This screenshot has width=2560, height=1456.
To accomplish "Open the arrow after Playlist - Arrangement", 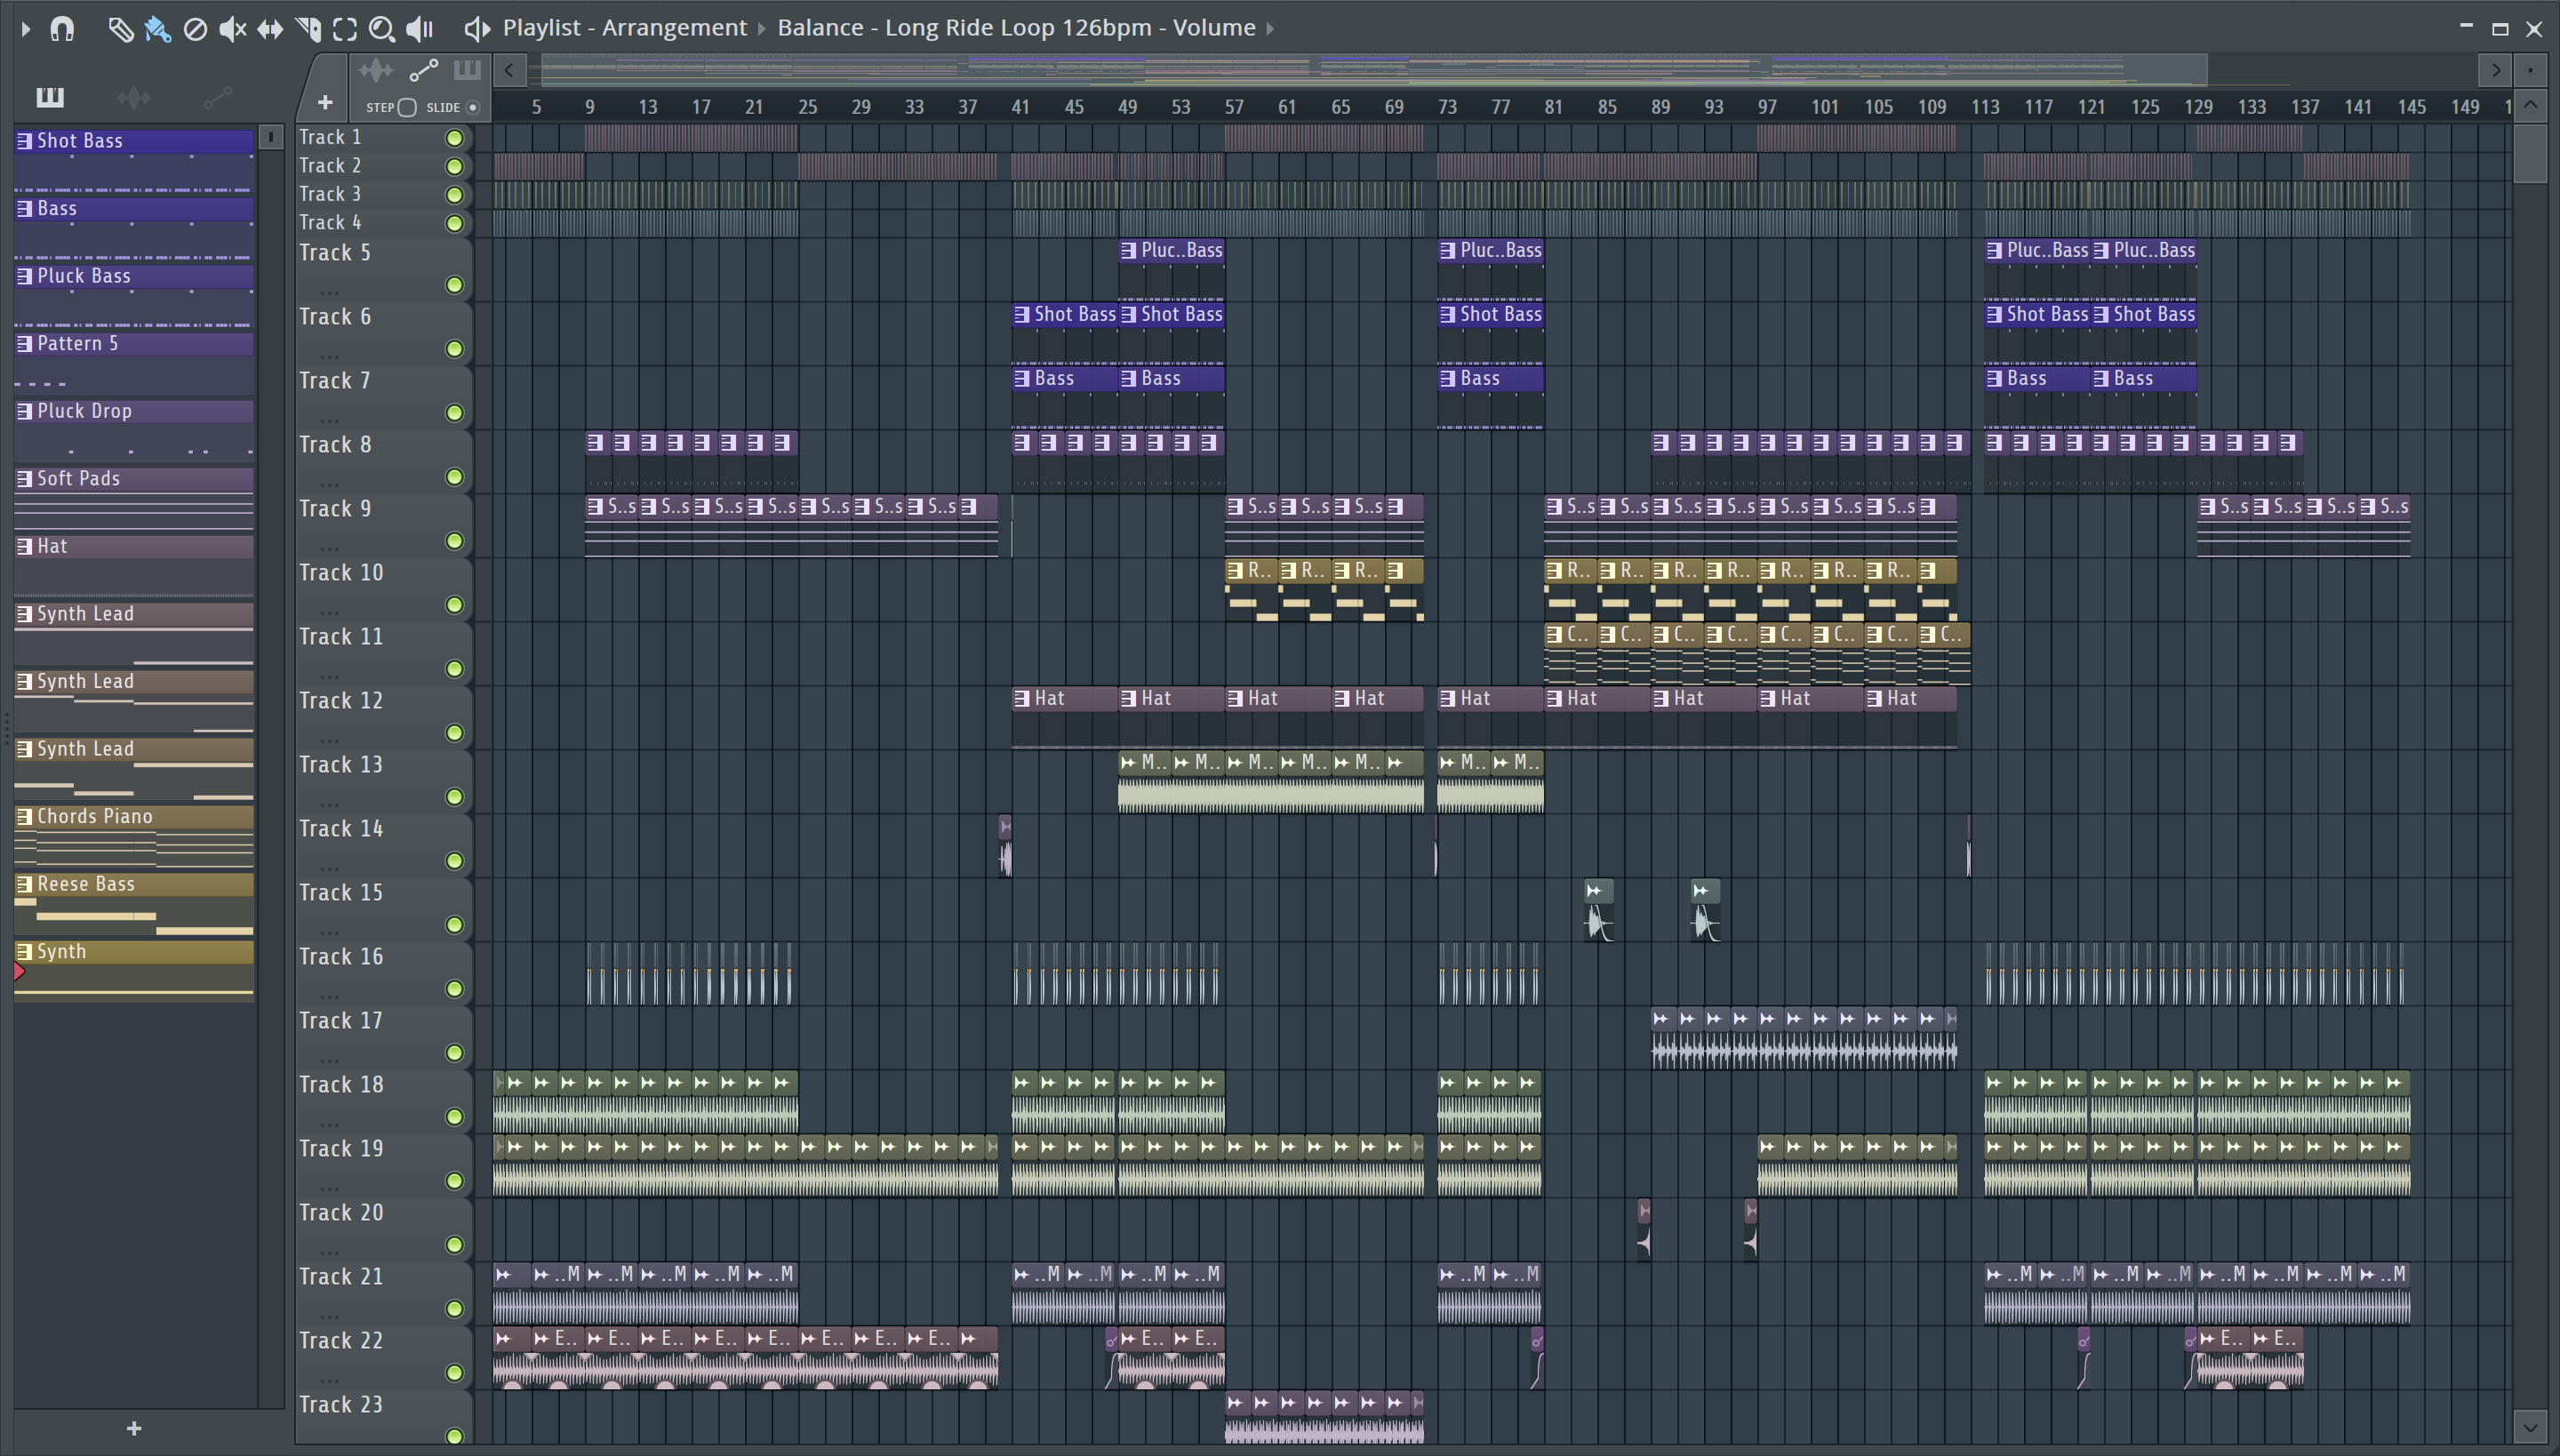I will pyautogui.click(x=761, y=29).
